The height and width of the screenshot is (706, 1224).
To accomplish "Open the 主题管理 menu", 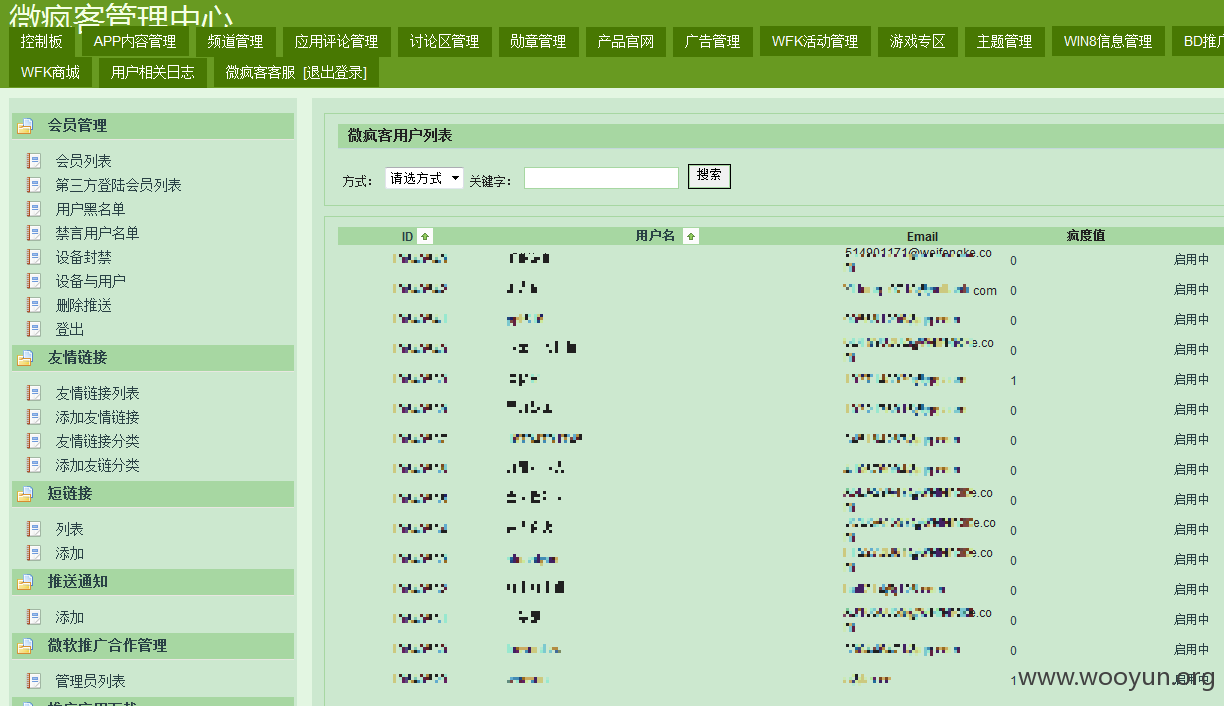I will [x=1005, y=41].
